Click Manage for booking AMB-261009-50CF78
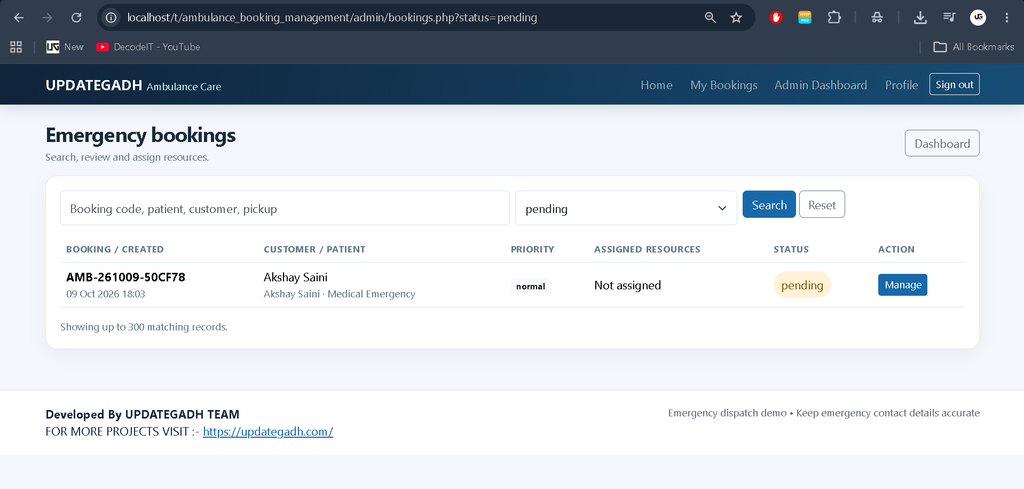1024x489 pixels. [903, 285]
